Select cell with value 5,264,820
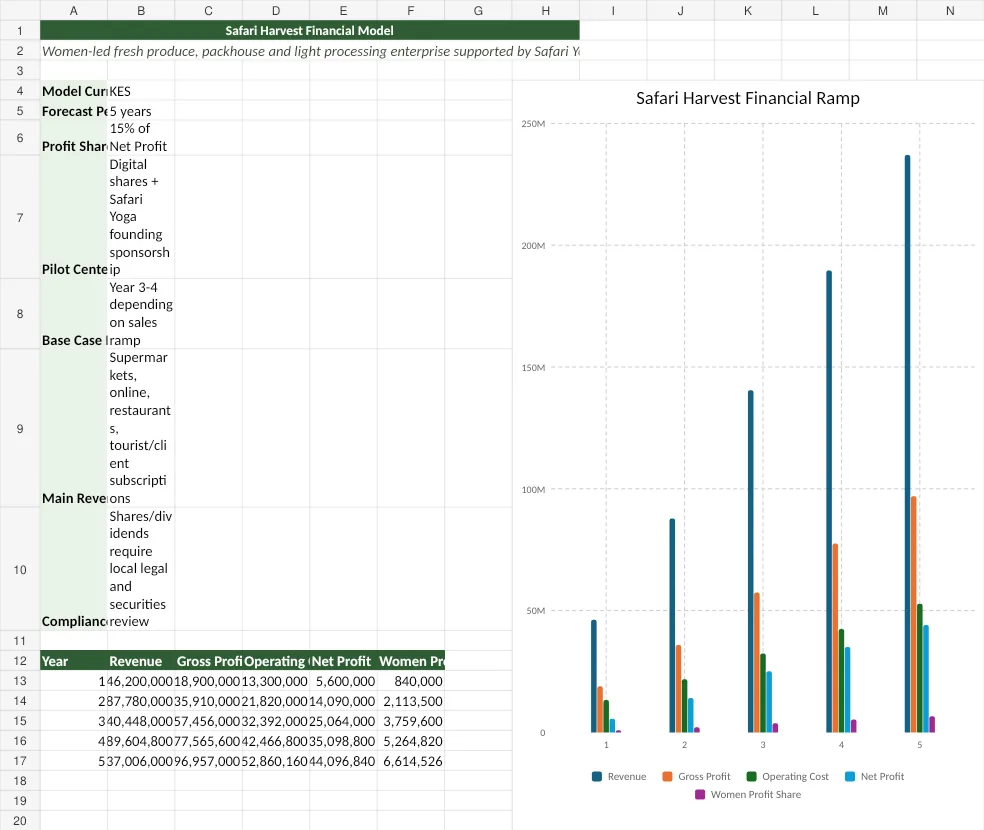The image size is (984, 830). (411, 741)
